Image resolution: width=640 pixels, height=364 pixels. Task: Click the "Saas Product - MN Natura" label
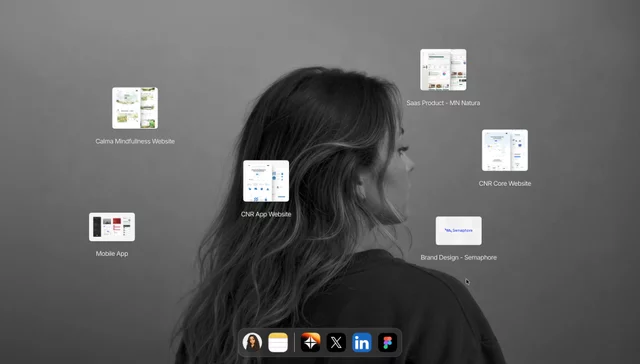click(443, 103)
